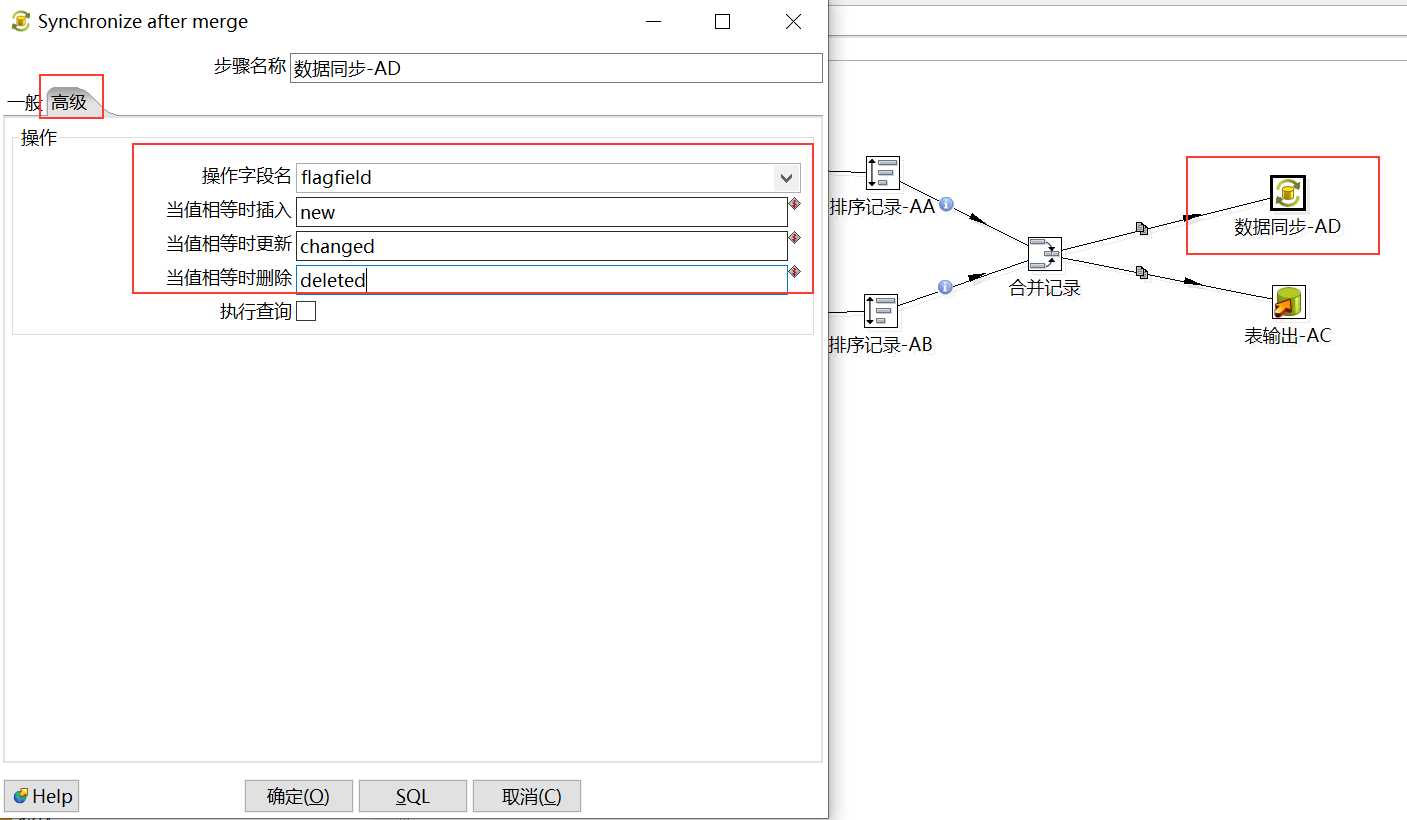1407x820 pixels.
Task: Click the 排序记录-AB label on canvas
Action: [x=880, y=345]
